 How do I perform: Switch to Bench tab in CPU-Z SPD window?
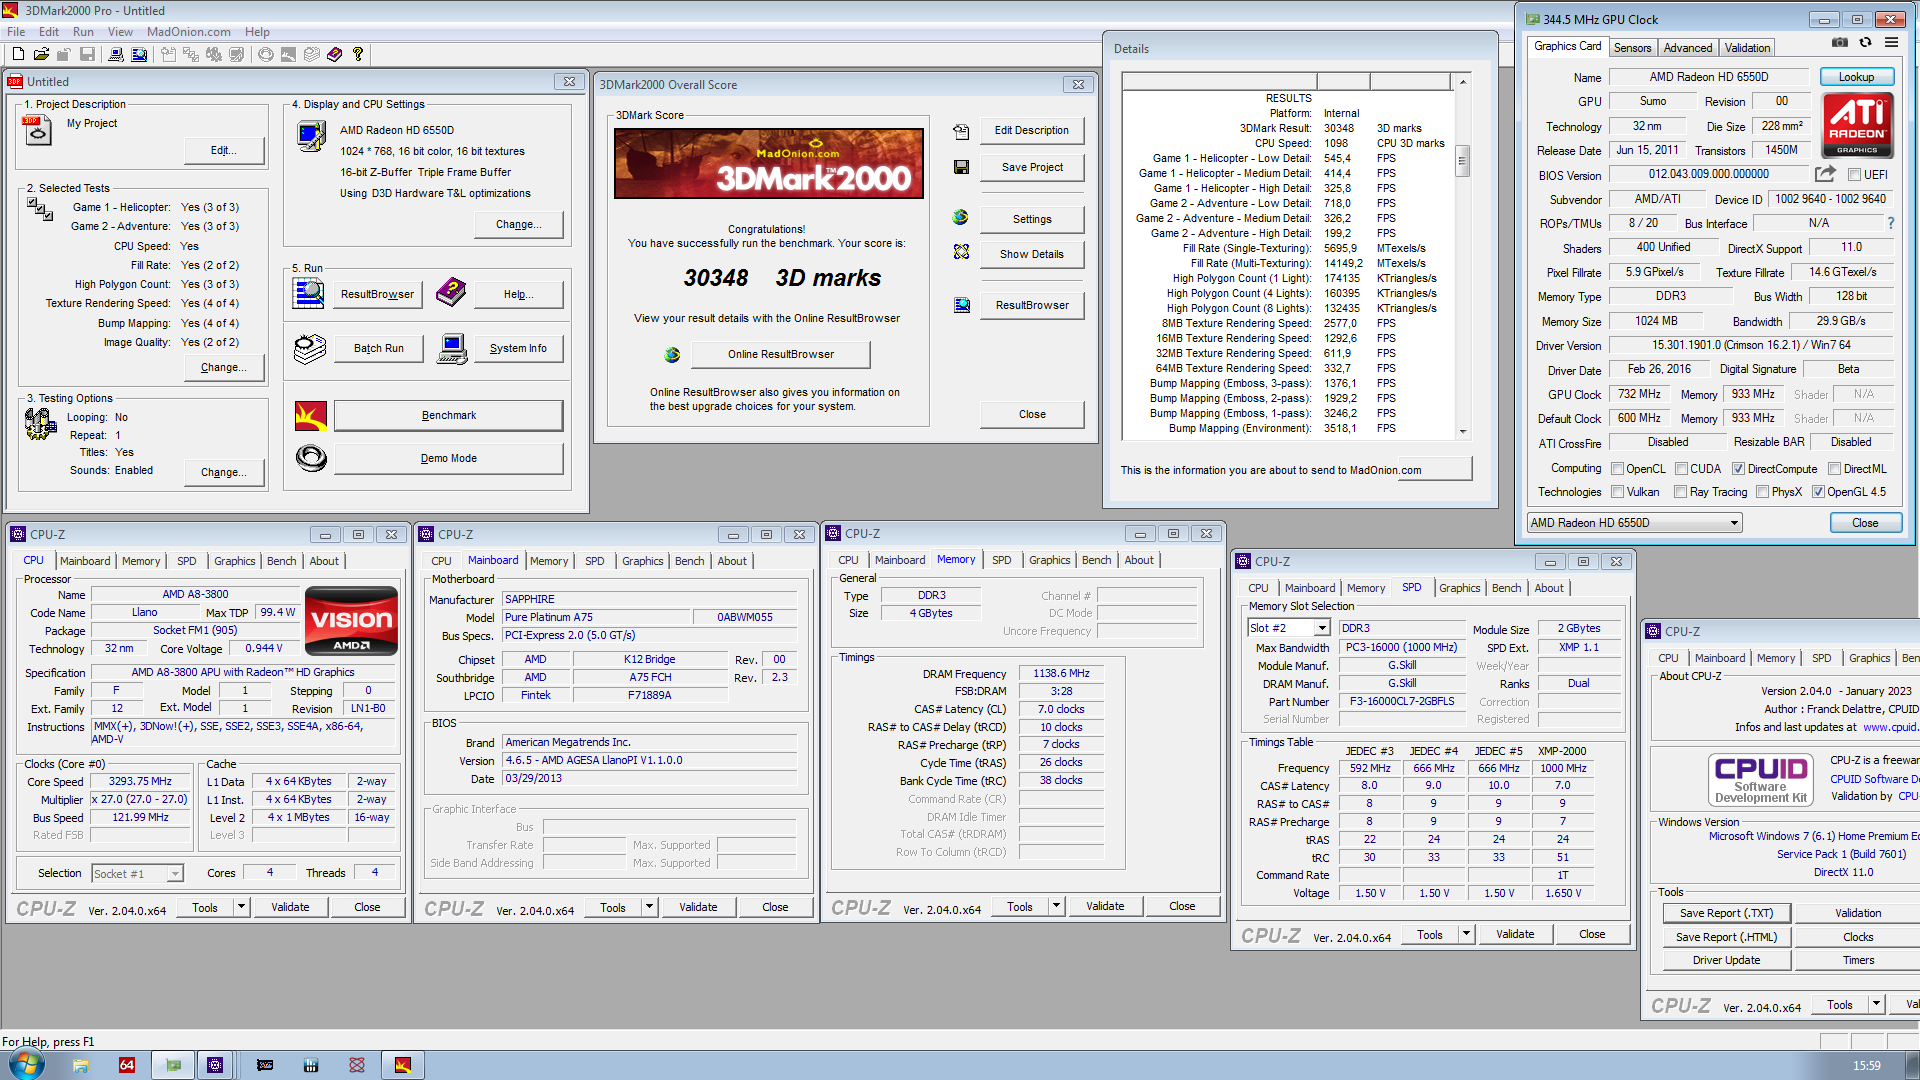1506,588
